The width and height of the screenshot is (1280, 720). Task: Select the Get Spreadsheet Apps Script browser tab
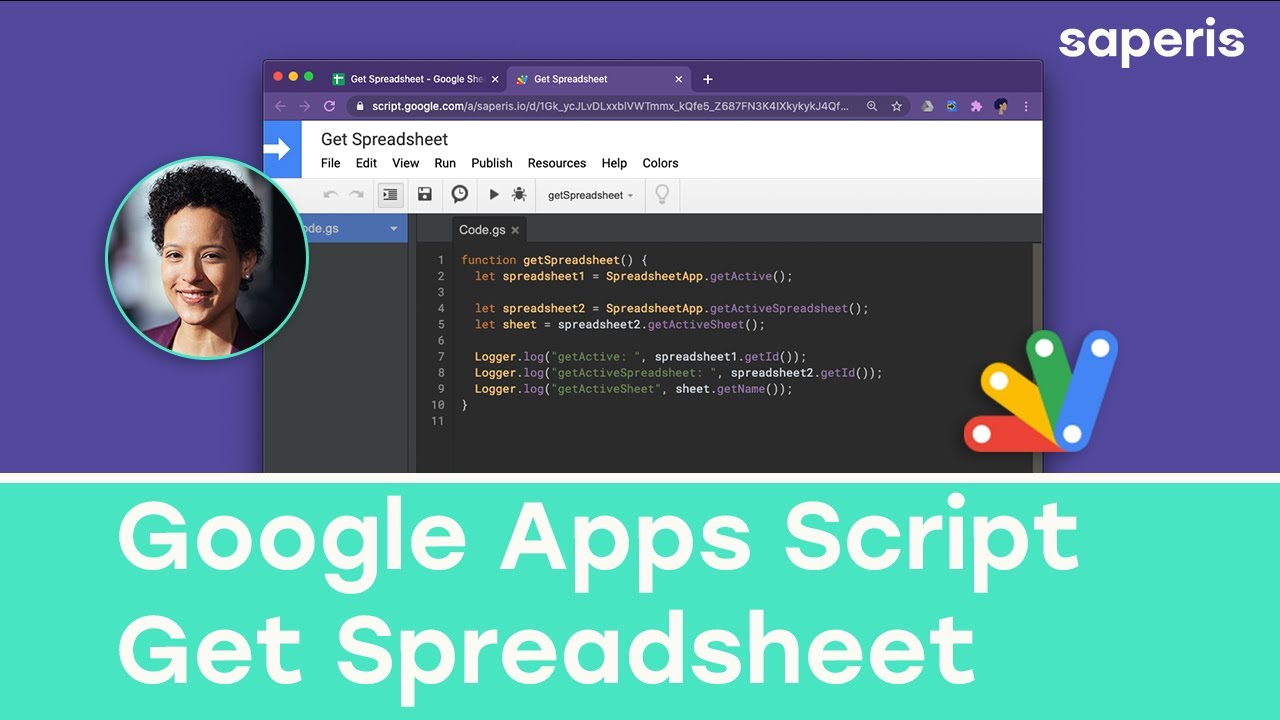click(x=597, y=79)
